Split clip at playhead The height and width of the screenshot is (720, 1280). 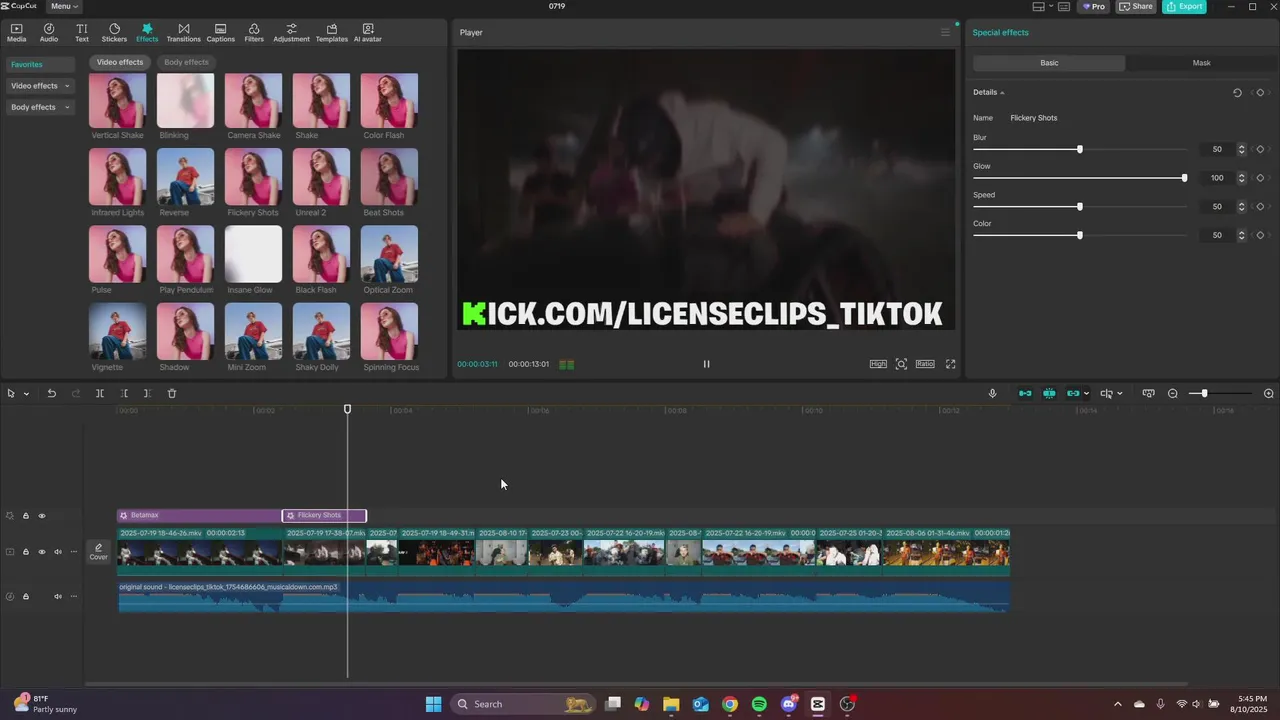click(99, 393)
